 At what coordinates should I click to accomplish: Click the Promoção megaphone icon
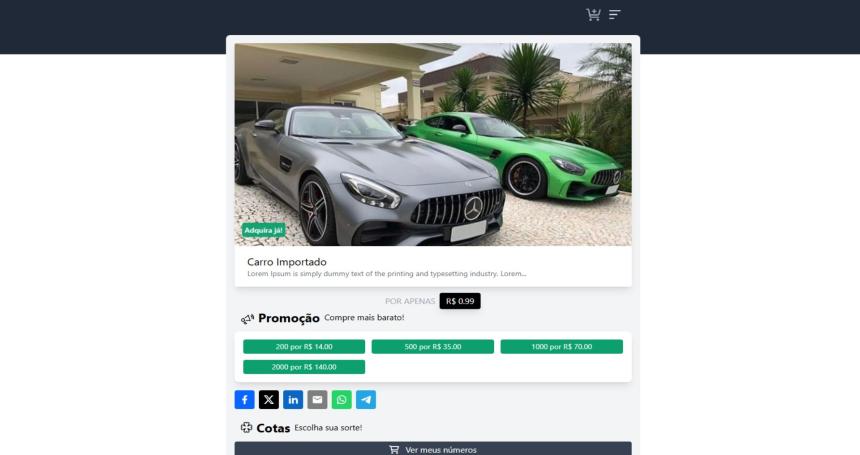tap(247, 319)
